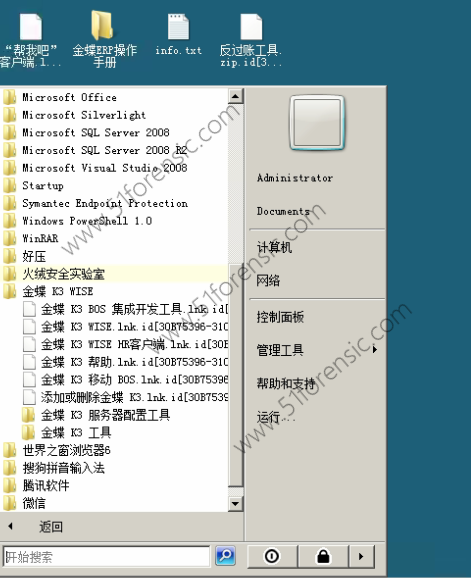Click 金蝶 K3 帮助.lnk entry
The width and height of the screenshot is (471, 578).
pyautogui.click(x=125, y=362)
